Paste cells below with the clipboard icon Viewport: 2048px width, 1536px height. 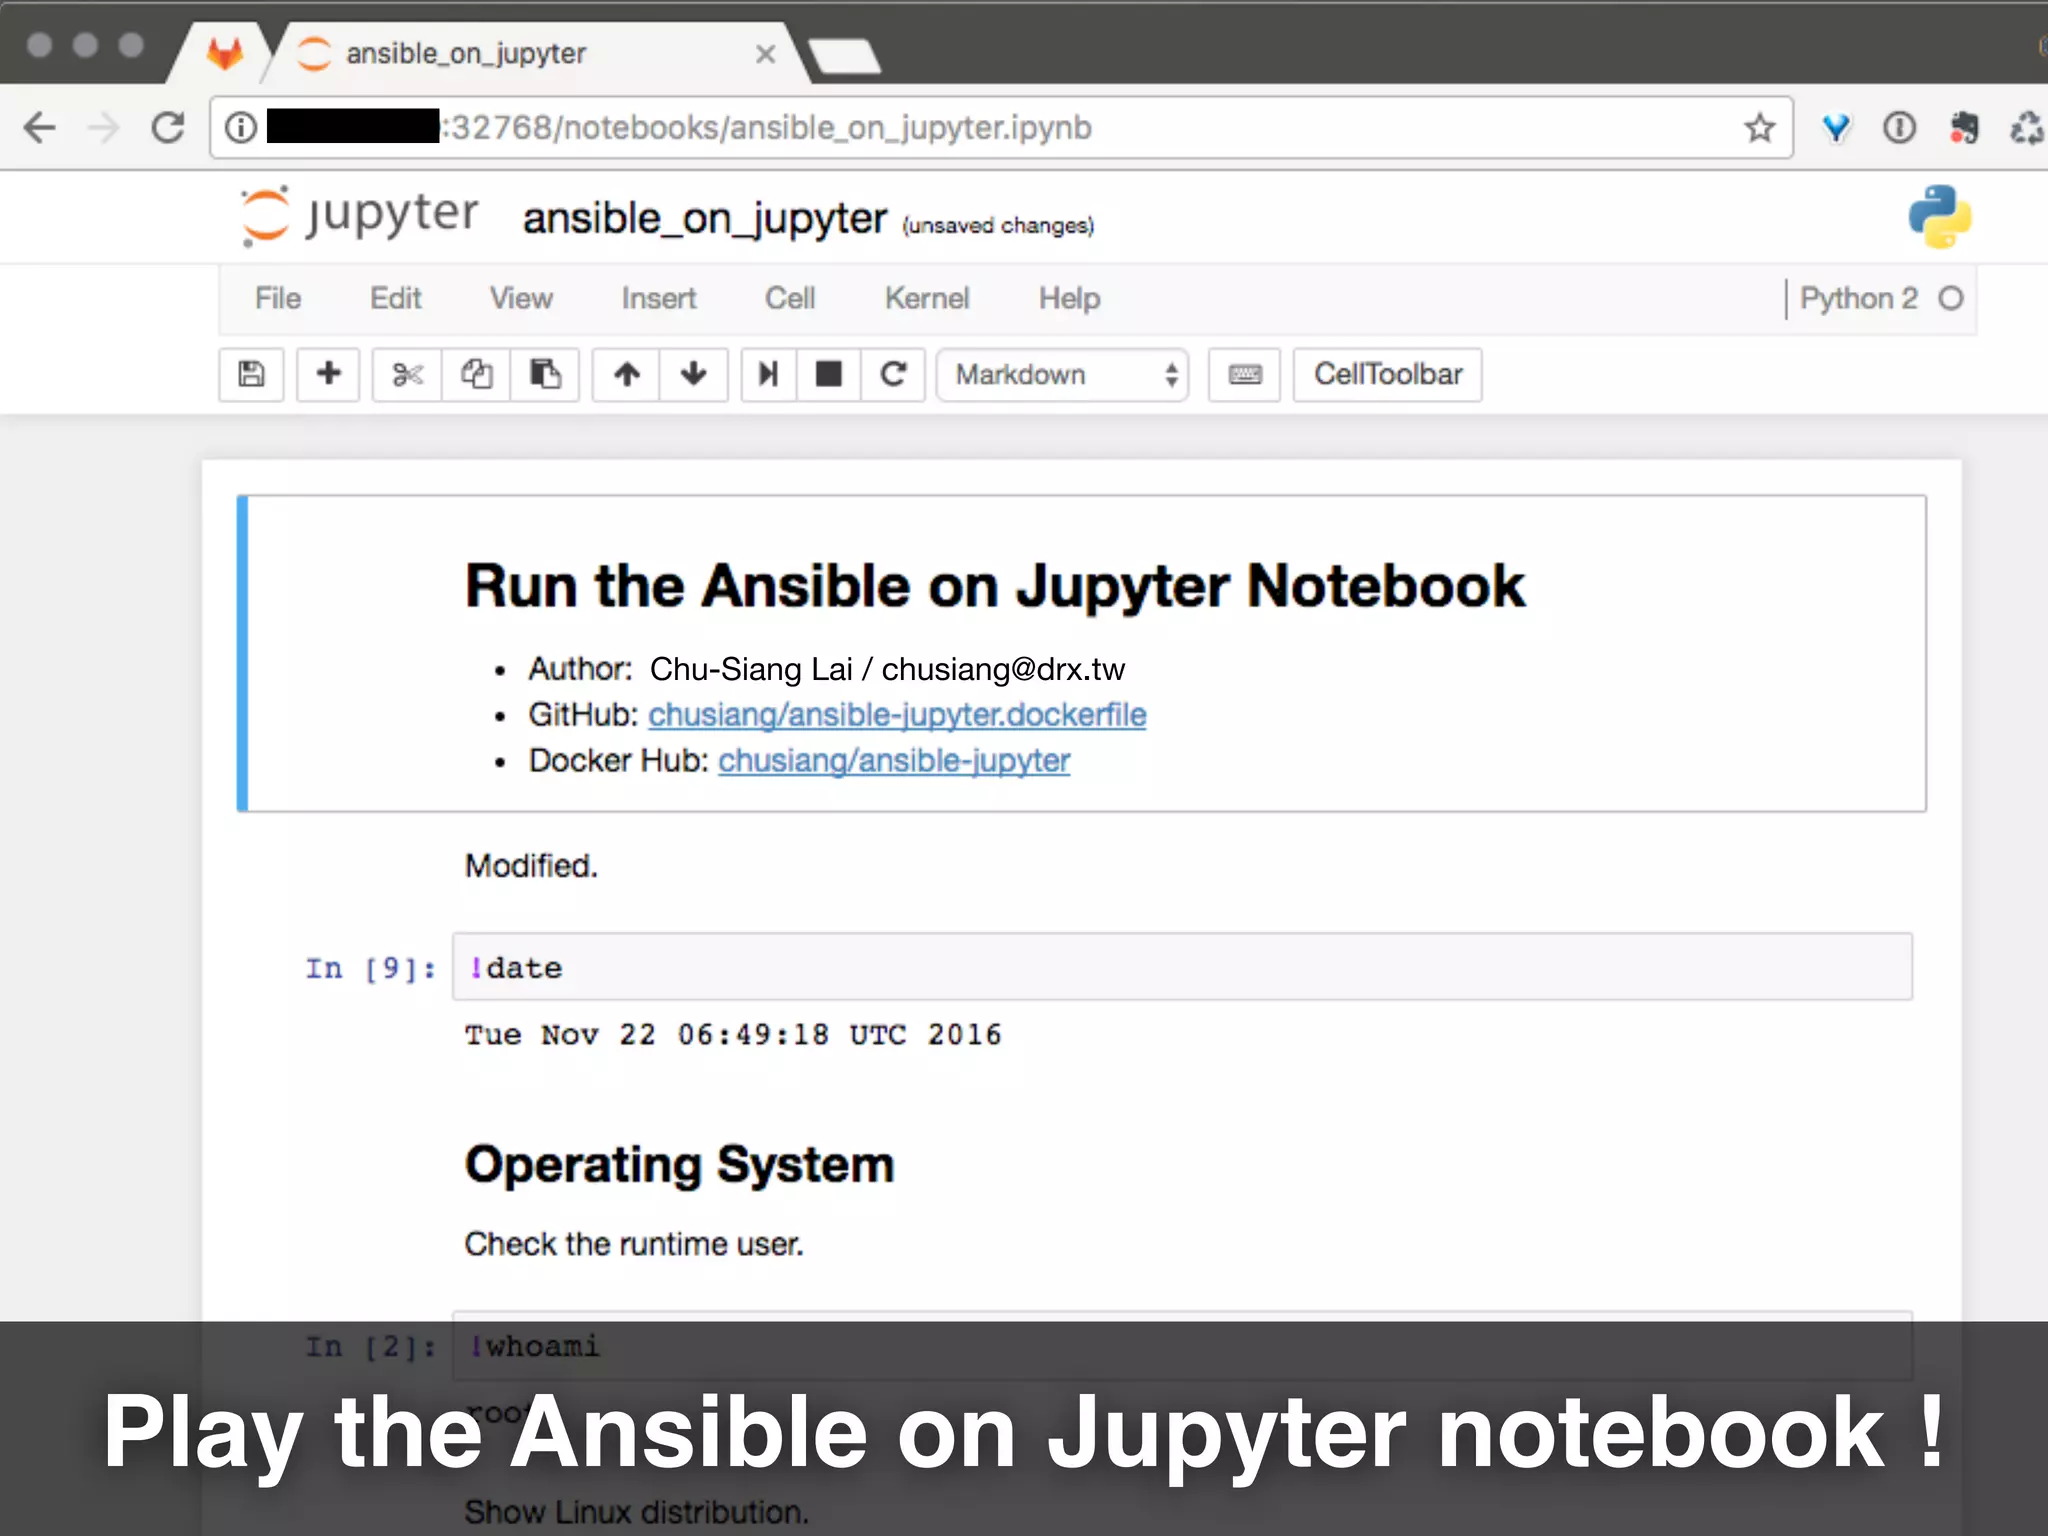pyautogui.click(x=545, y=375)
